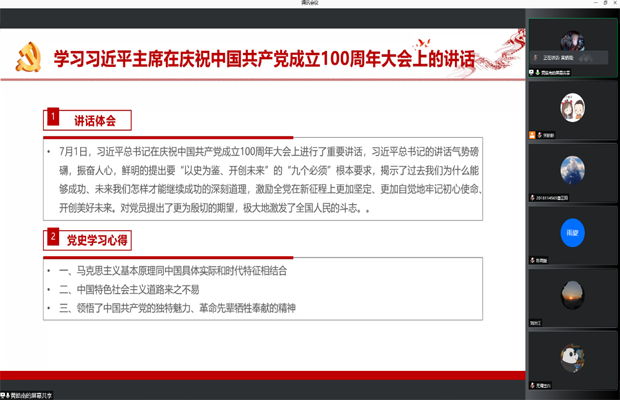Click the red number 2 section badge
Image resolution: width=620 pixels, height=400 pixels.
pos(52,237)
